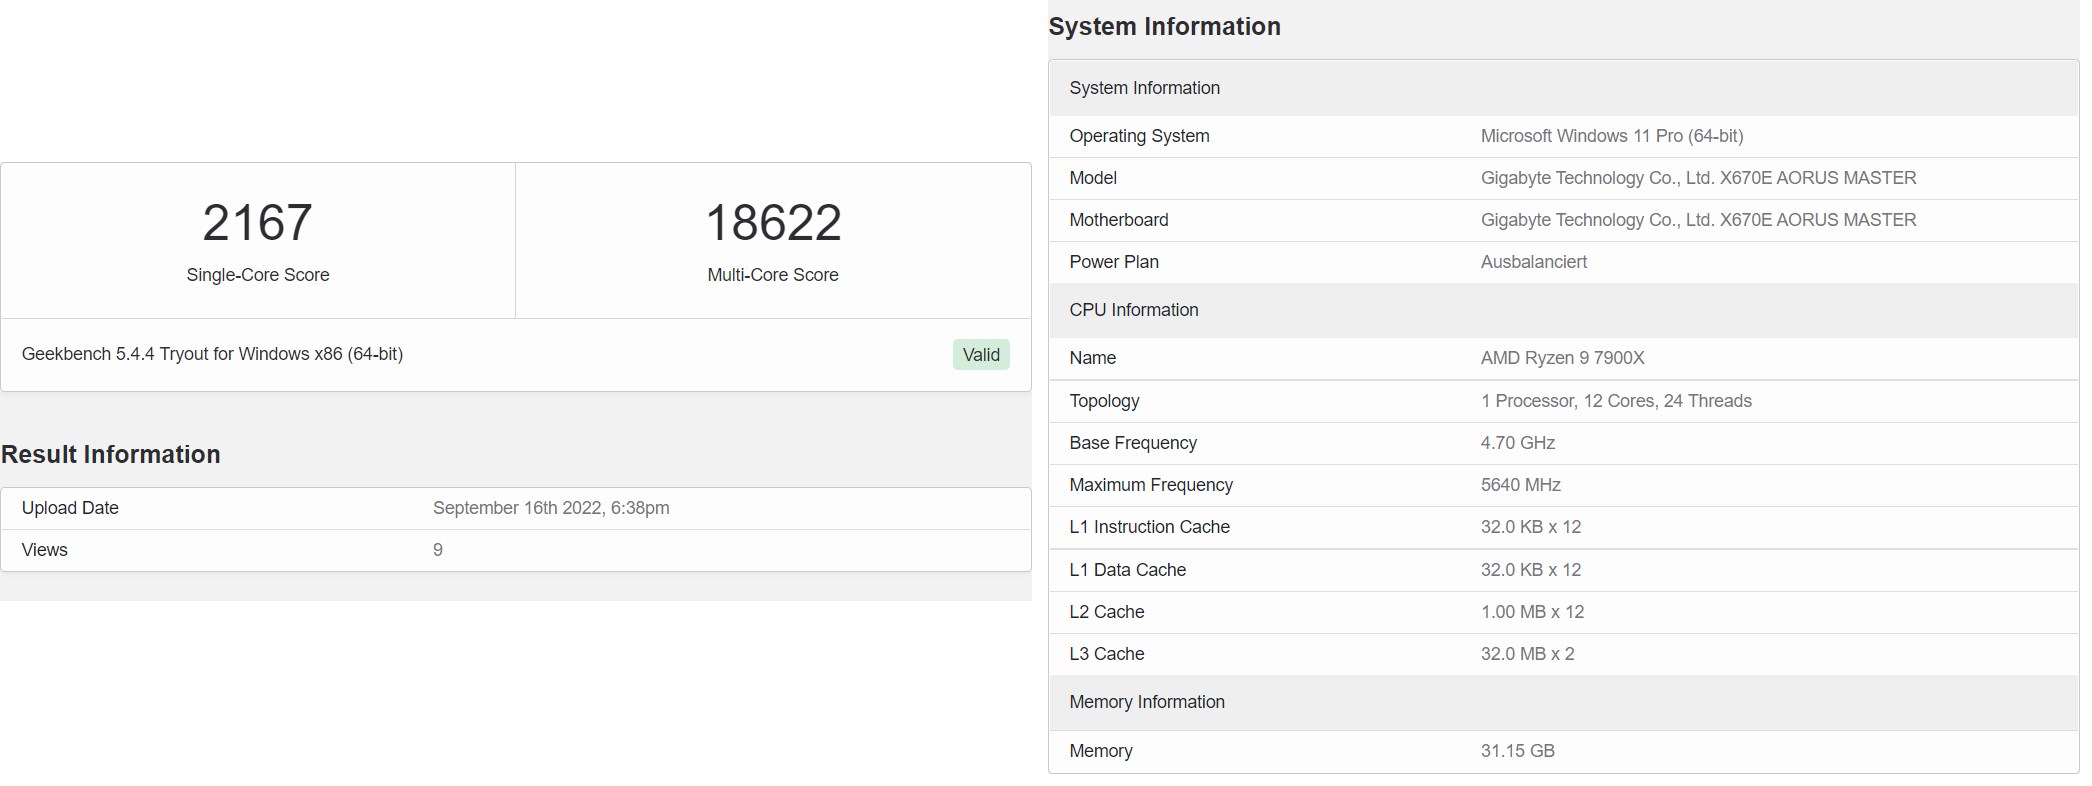Click the Base Frequency label
The image size is (2092, 786).
pyautogui.click(x=1133, y=443)
